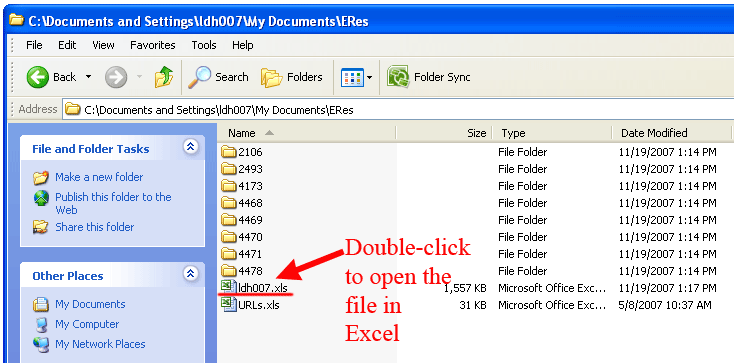
Task: Click the folder icon in the Address bar
Action: (73, 110)
